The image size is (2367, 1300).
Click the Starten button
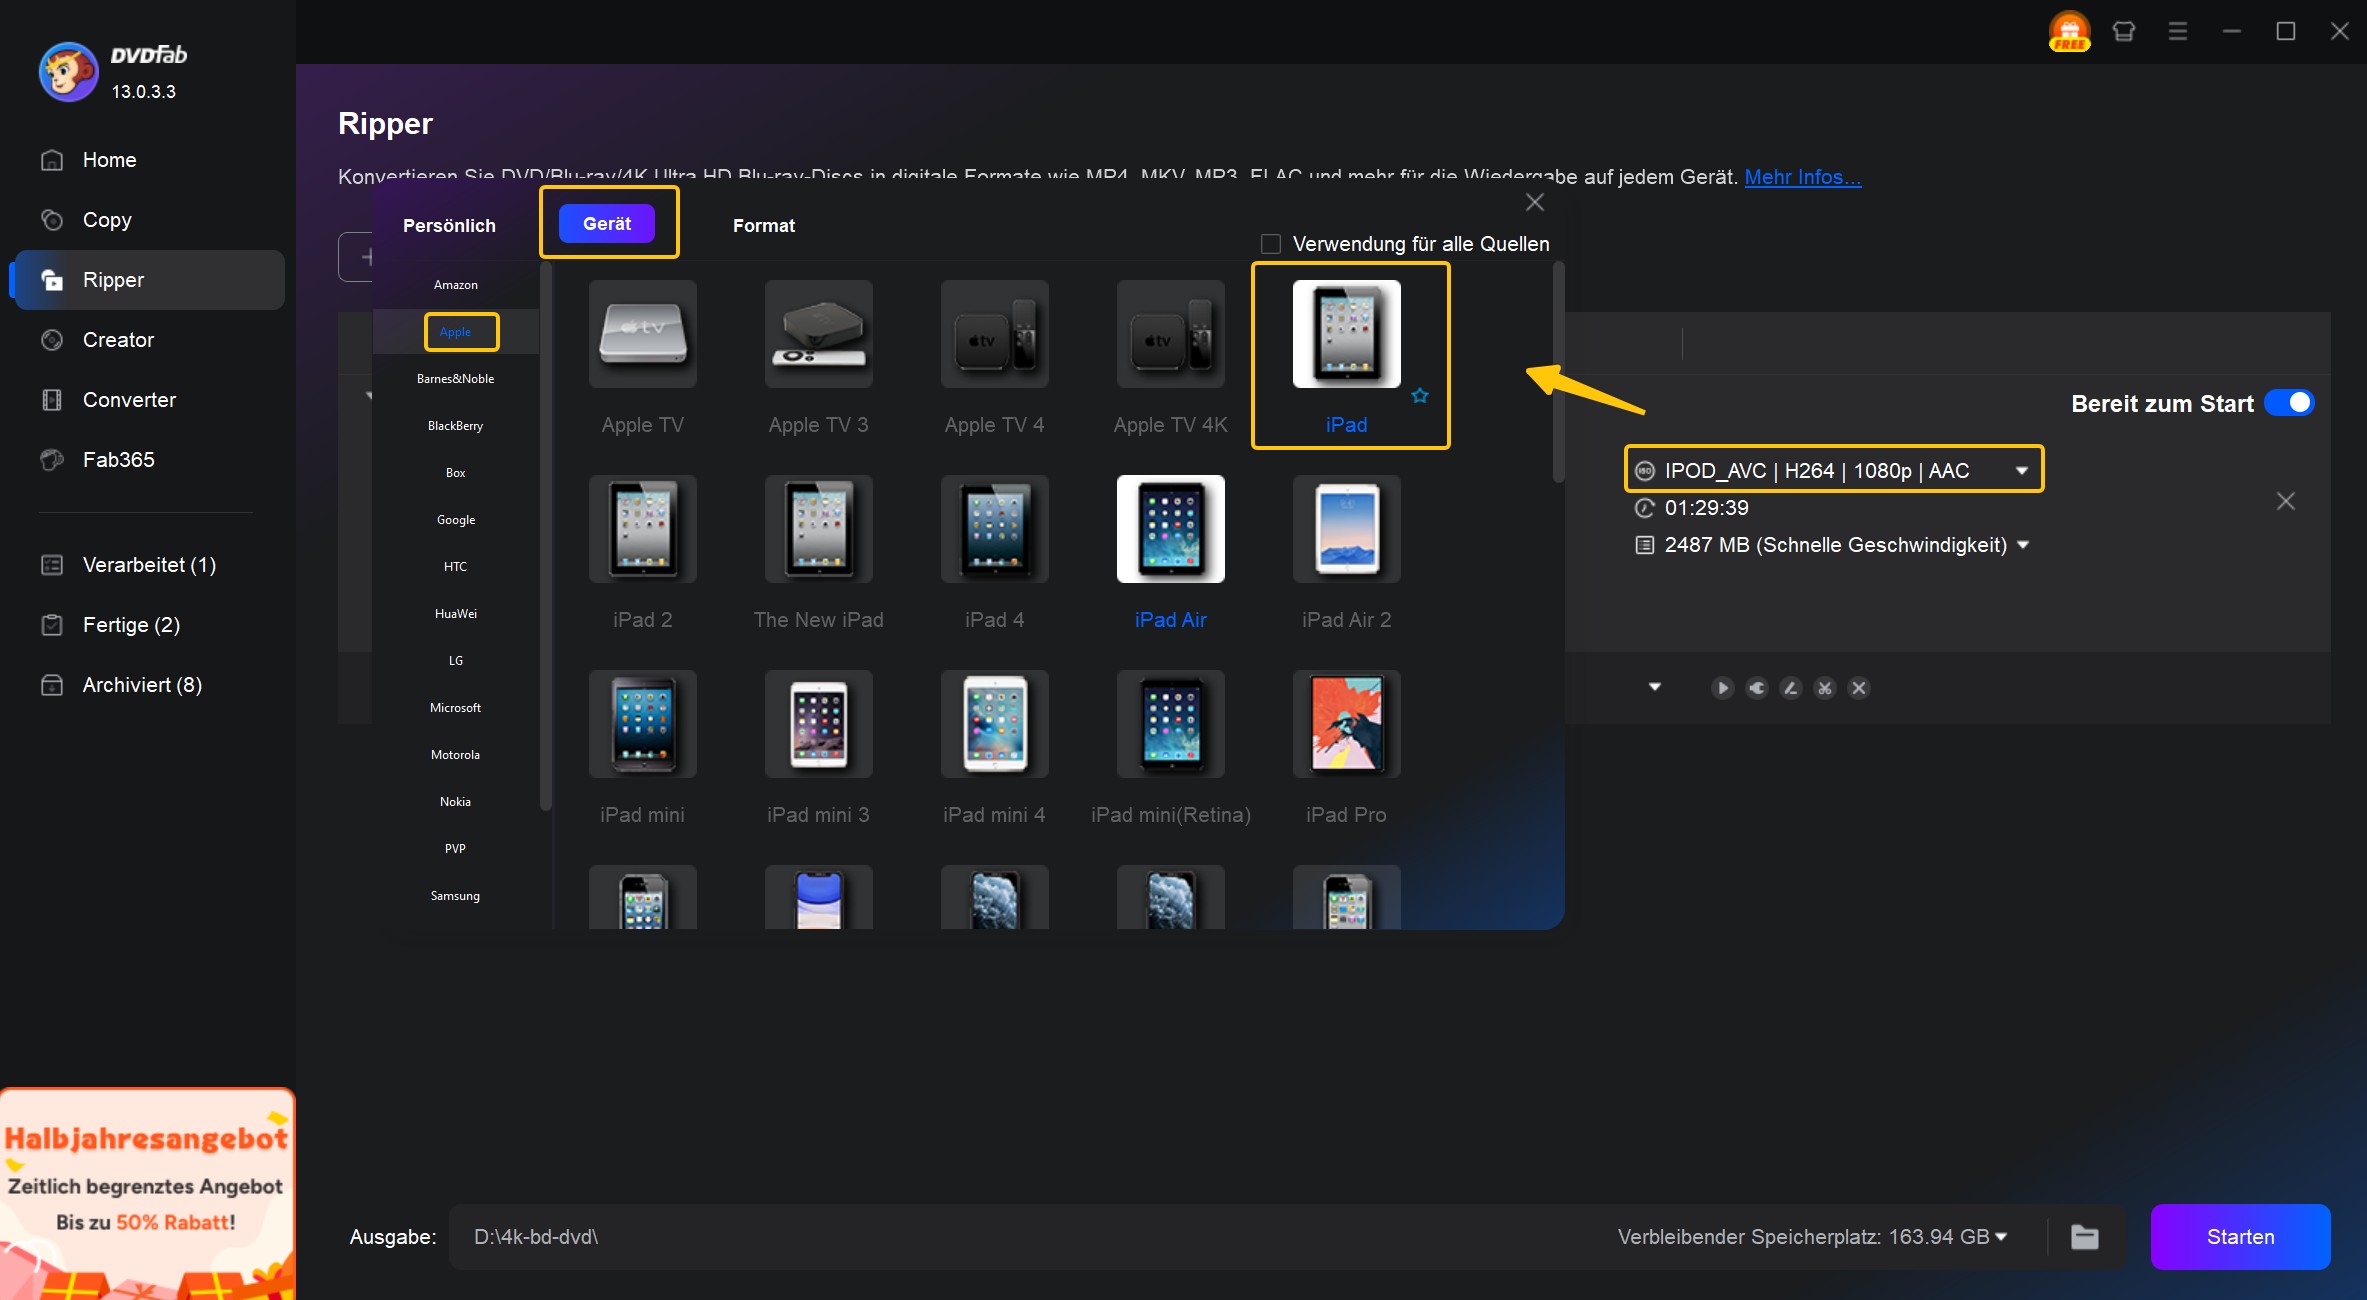(x=2240, y=1237)
